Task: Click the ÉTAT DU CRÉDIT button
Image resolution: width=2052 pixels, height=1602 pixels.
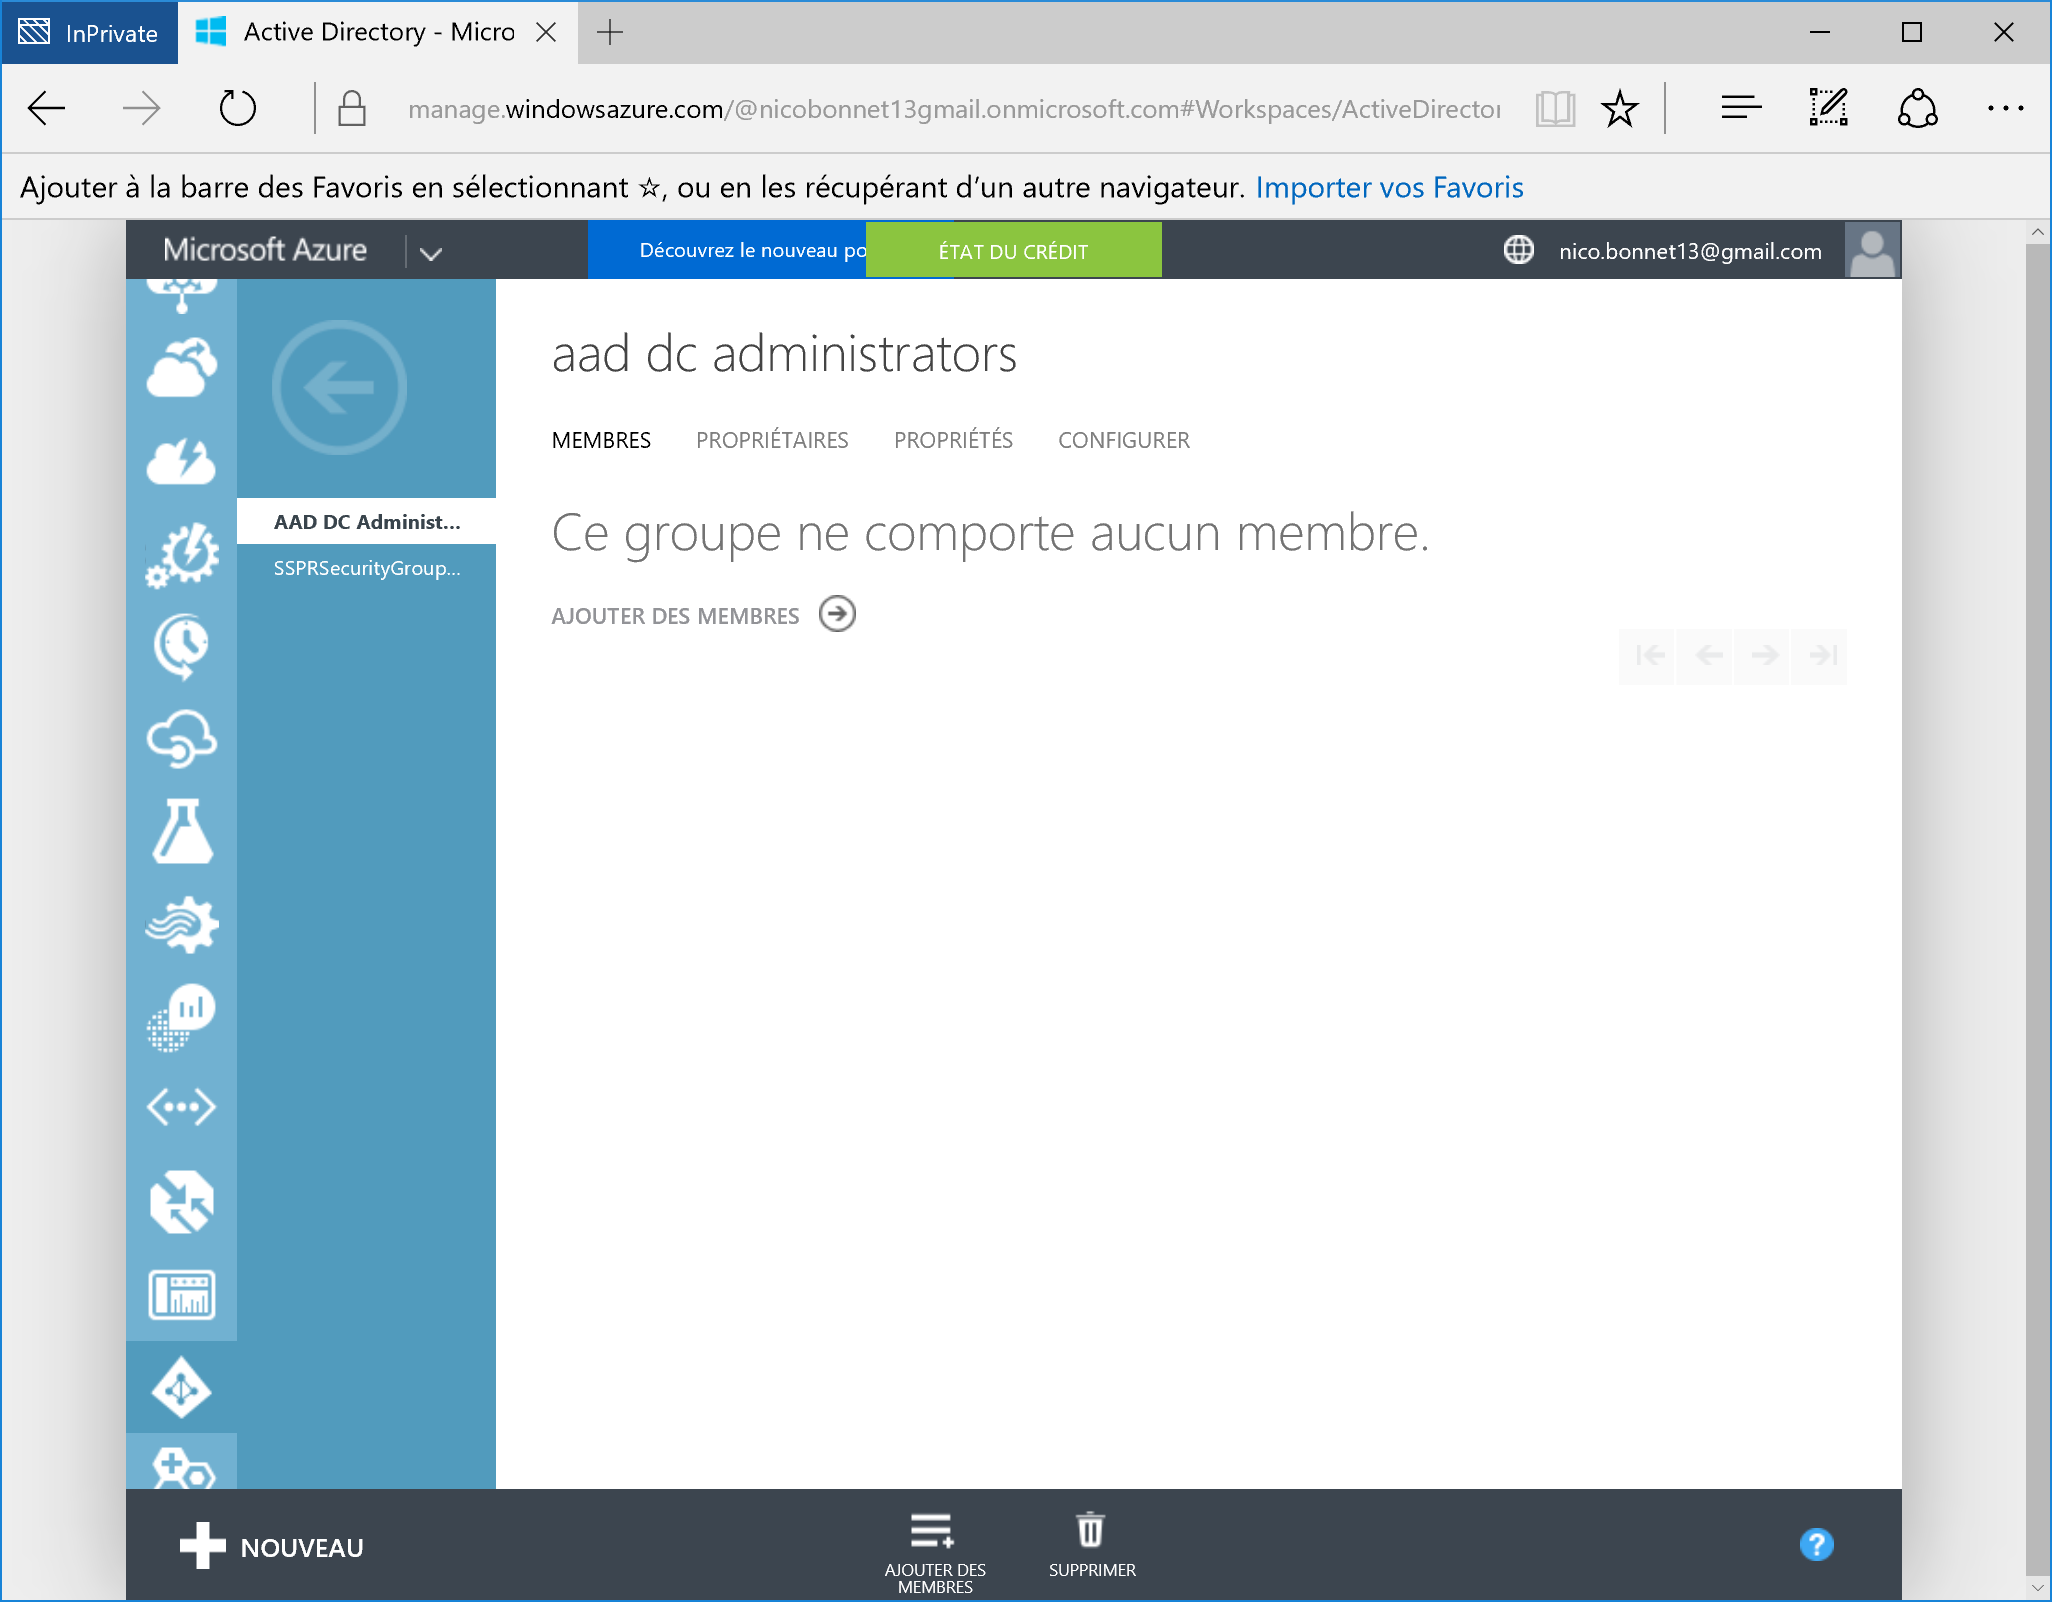Action: 1012,251
